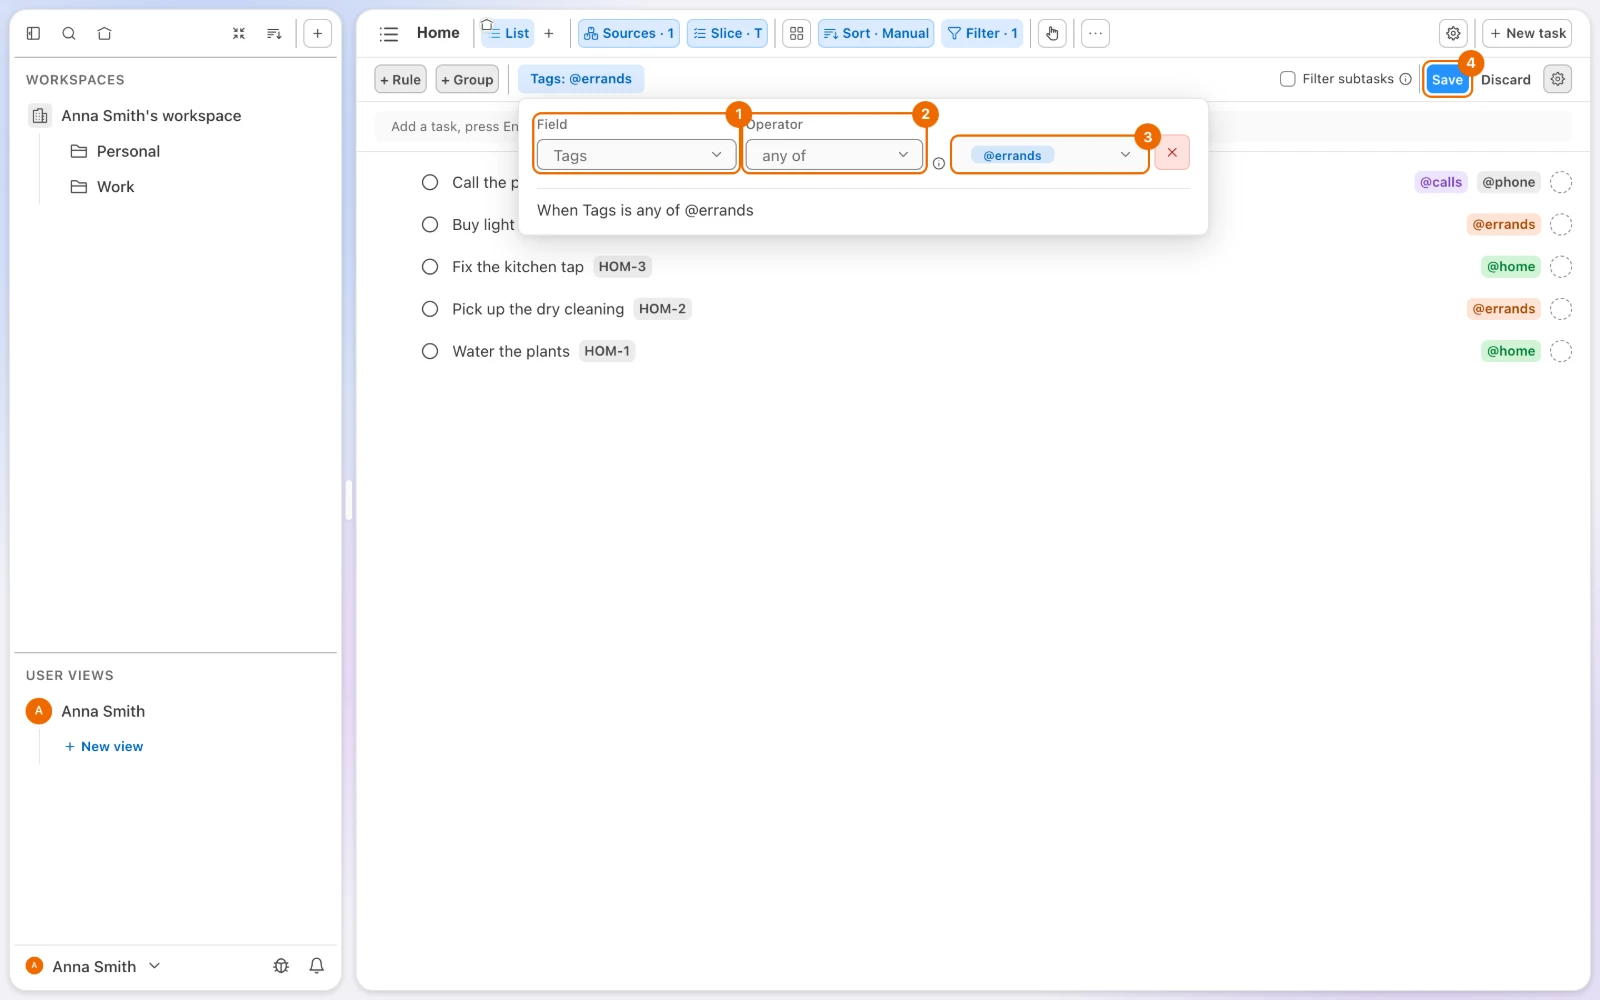Open the Field dropdown showing Tags
Screen dimensions: 1600x1000
coord(637,155)
